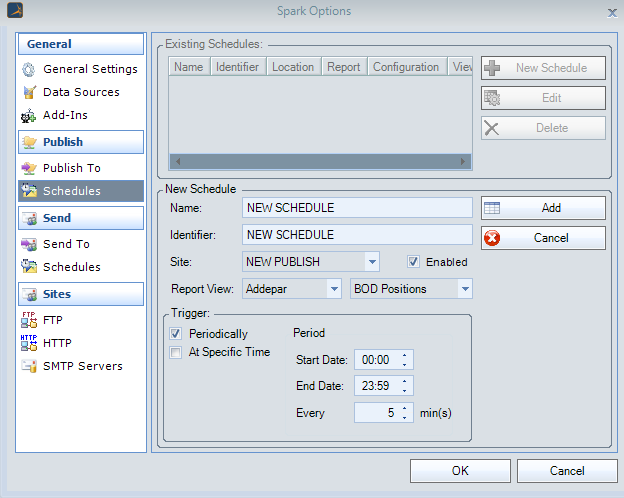
Task: Toggle the Periodically trigger checkbox
Action: pos(176,333)
